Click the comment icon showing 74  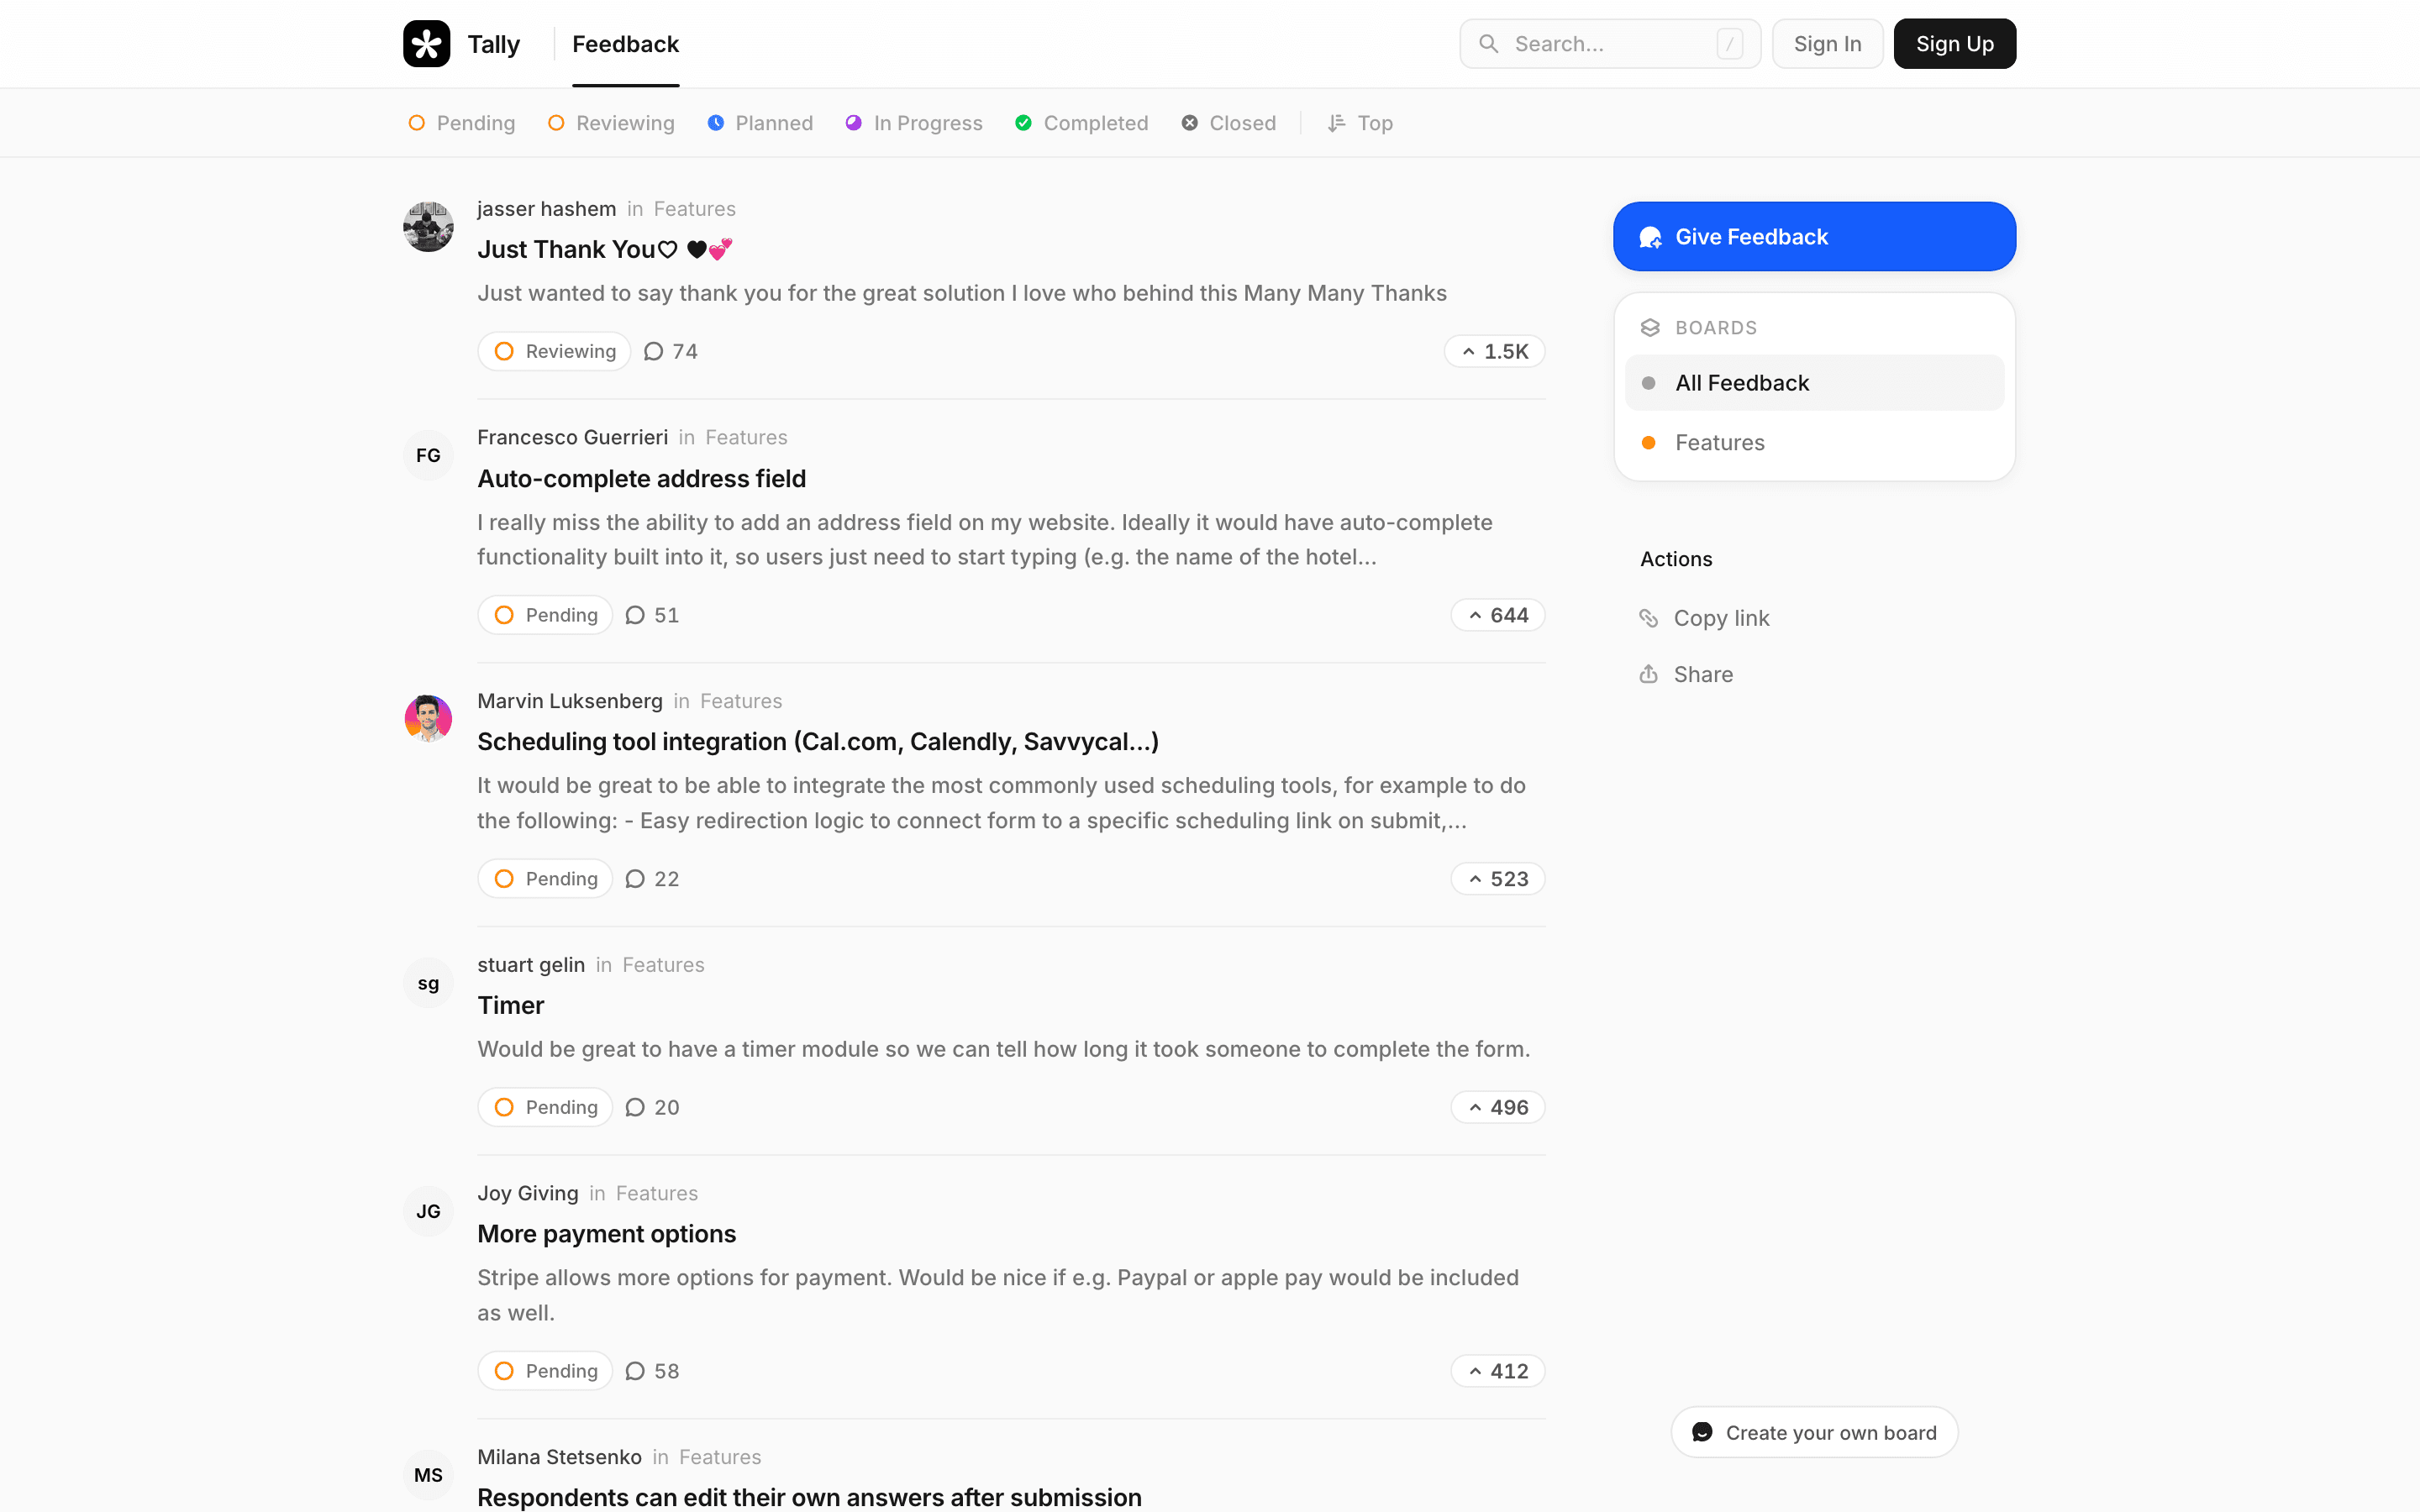click(x=653, y=351)
